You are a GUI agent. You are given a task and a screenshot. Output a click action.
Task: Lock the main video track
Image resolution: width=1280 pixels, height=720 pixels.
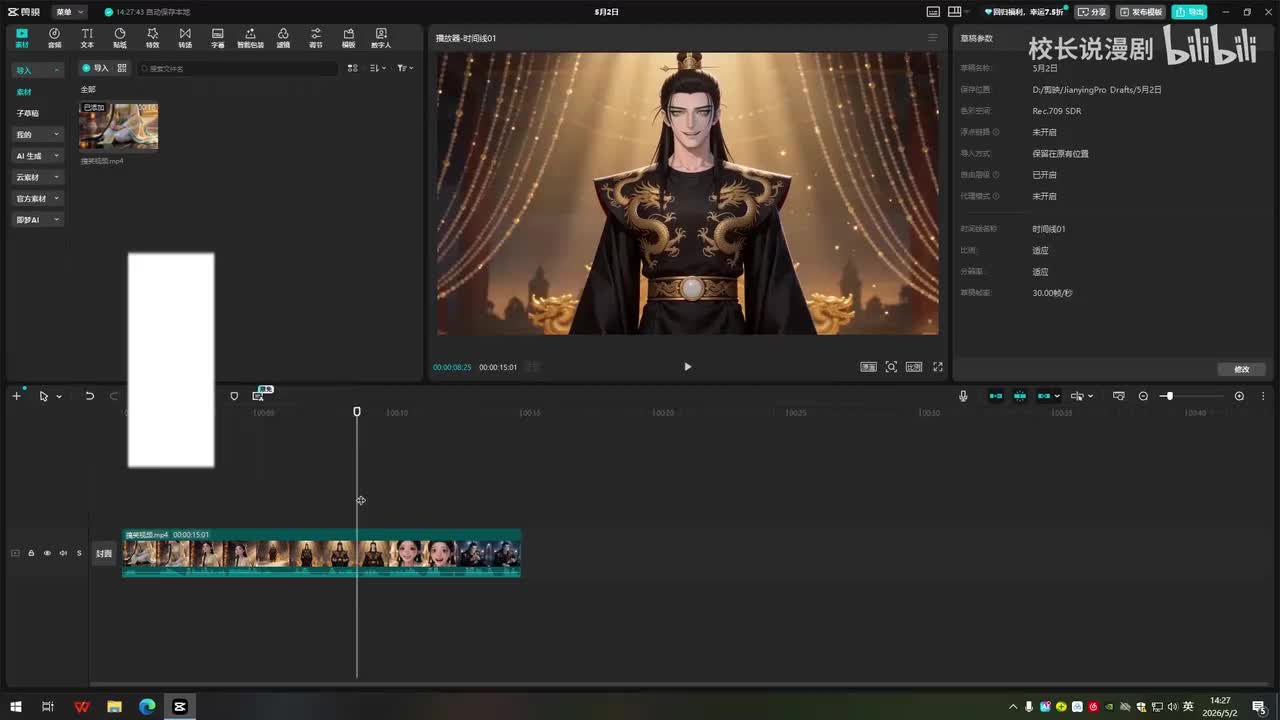(31, 553)
